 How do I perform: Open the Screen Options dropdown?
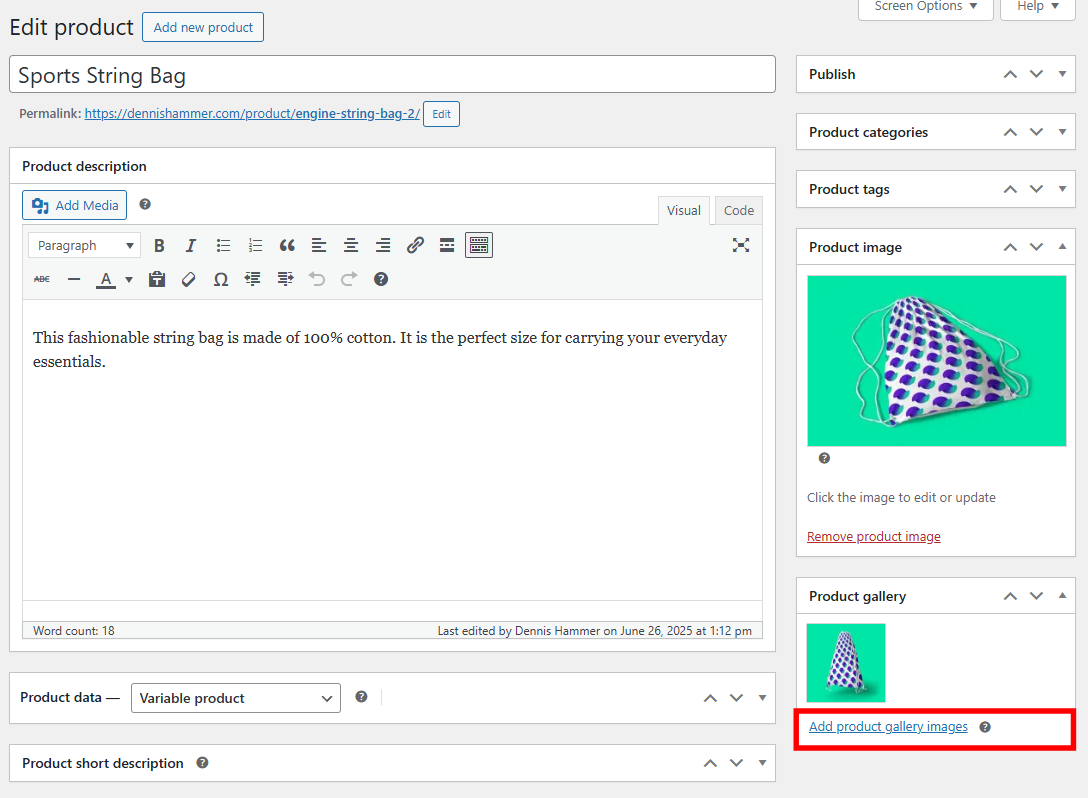[x=924, y=7]
